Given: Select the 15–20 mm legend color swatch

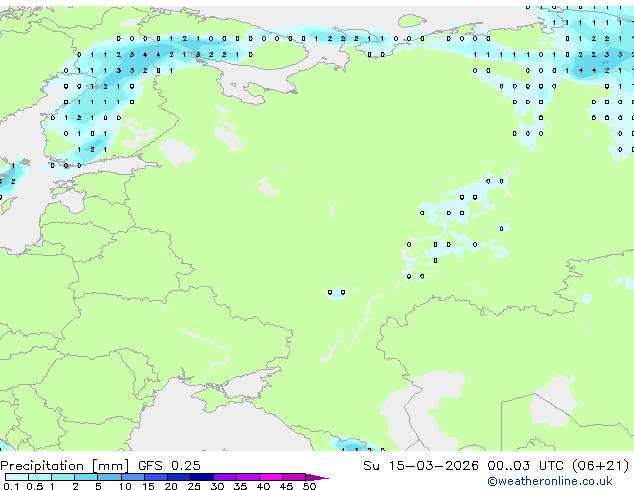Looking at the screenshot, I should (x=155, y=477).
